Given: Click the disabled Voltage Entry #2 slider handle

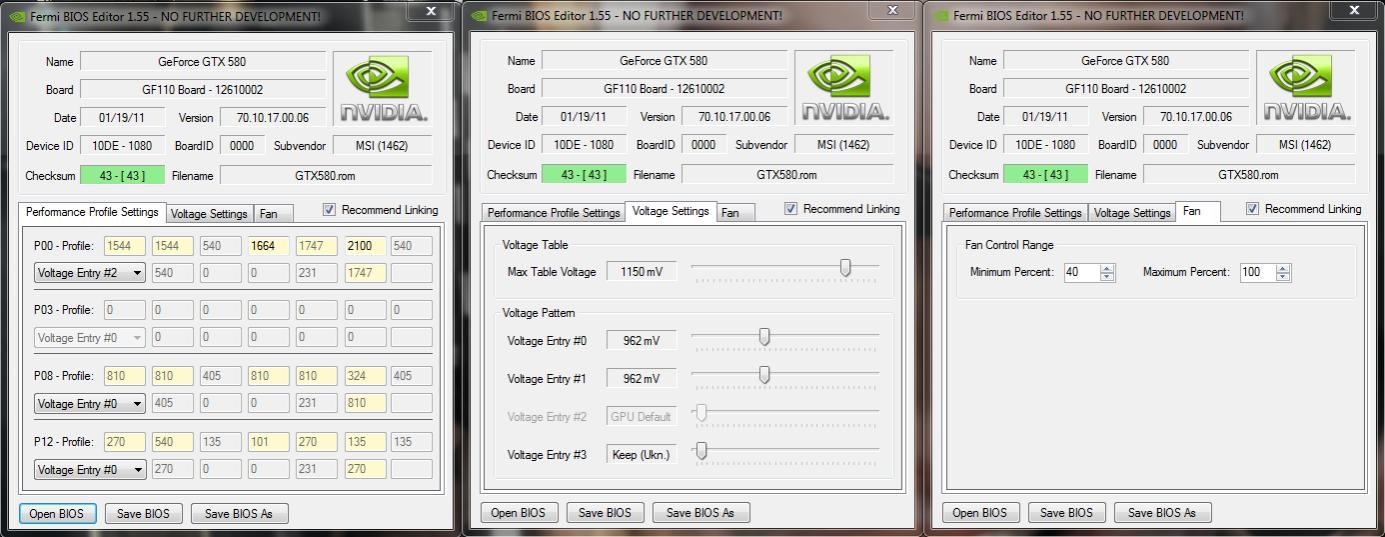Looking at the screenshot, I should (702, 413).
